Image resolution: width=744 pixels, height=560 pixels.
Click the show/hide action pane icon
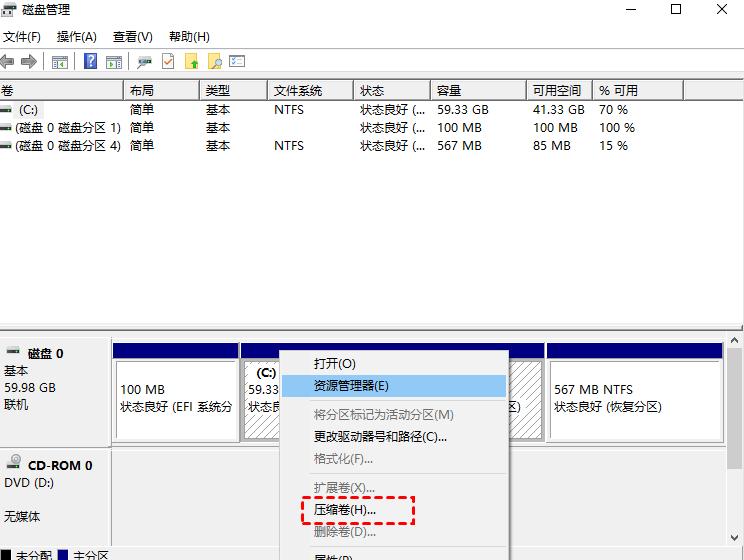pyautogui.click(x=114, y=62)
